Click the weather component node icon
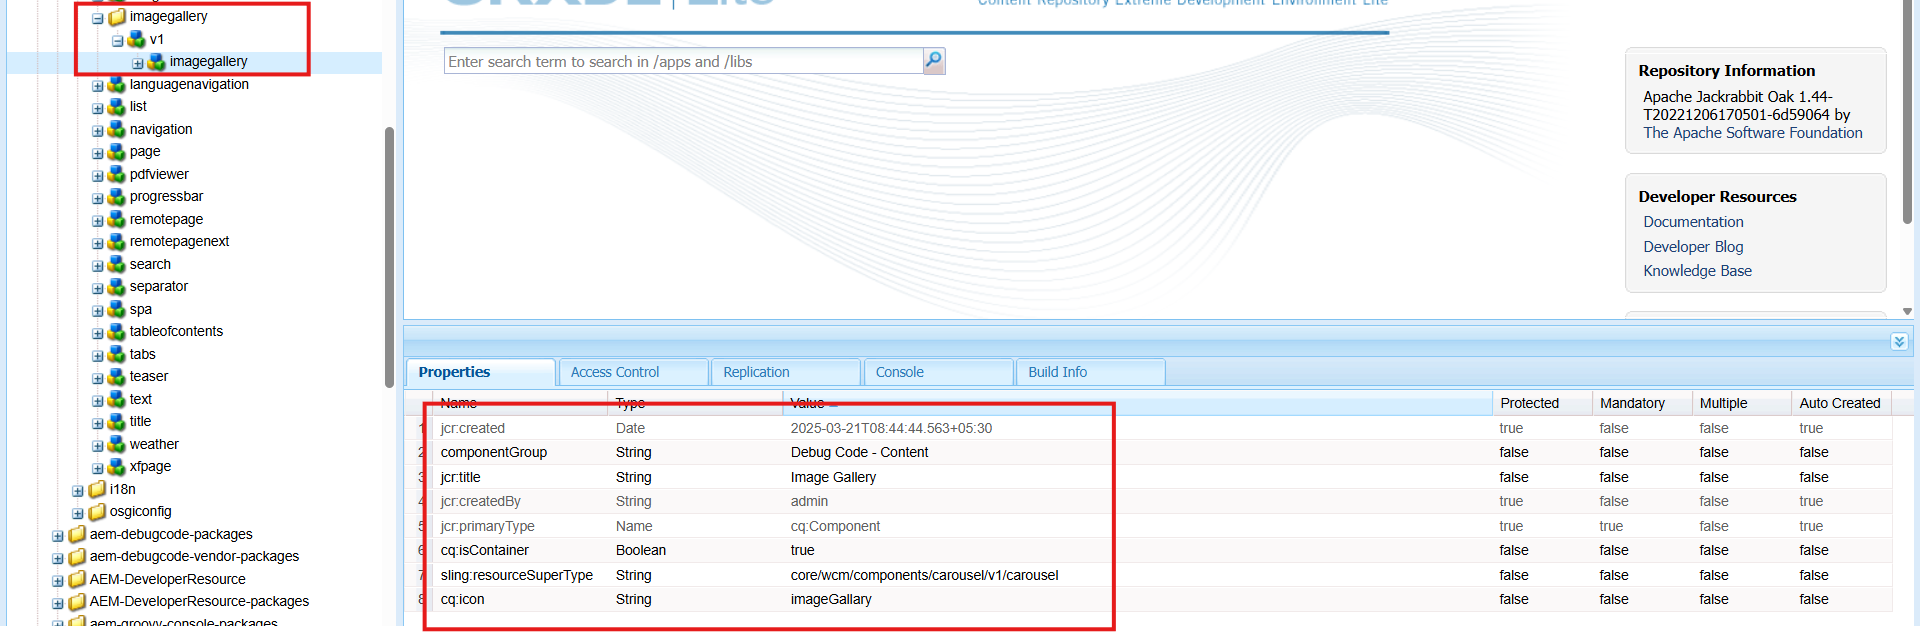The height and width of the screenshot is (632, 1920). (x=117, y=444)
